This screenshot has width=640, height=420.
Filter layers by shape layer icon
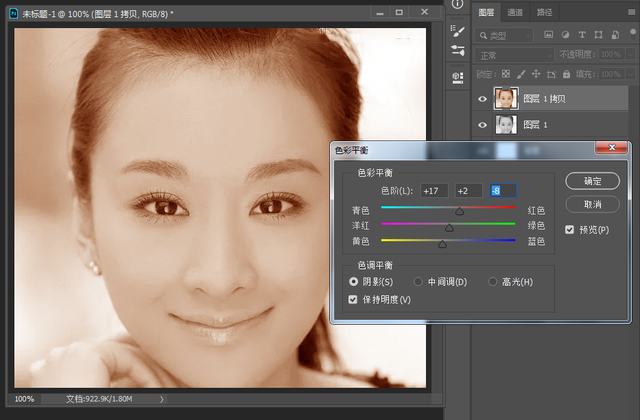click(x=598, y=35)
